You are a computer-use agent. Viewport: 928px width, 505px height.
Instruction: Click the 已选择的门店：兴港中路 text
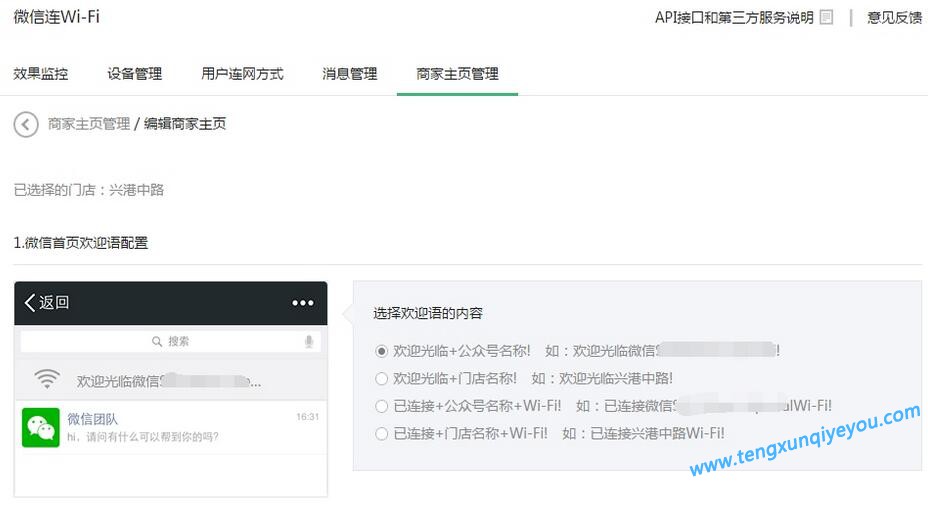click(89, 190)
